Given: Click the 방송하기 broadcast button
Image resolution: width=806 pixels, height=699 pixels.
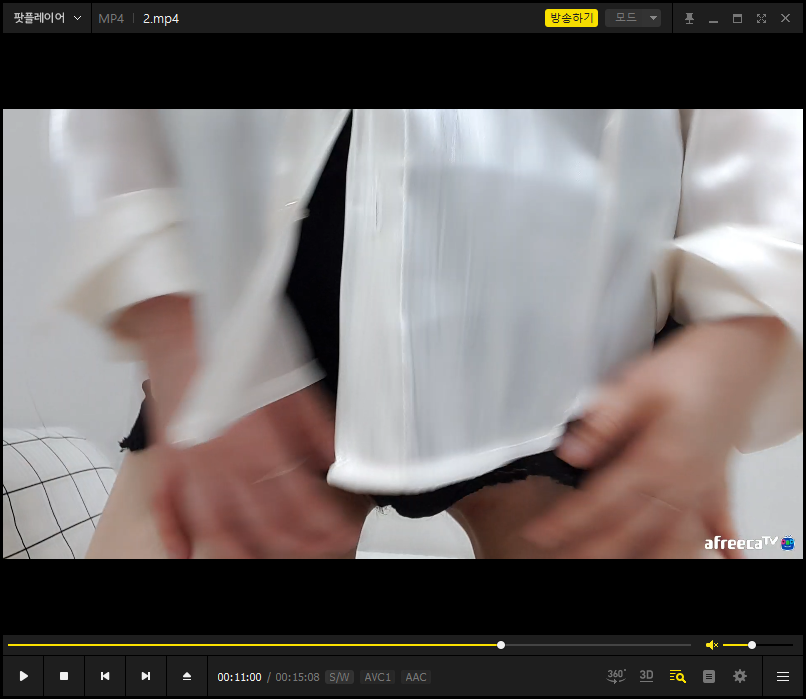Looking at the screenshot, I should 571,18.
